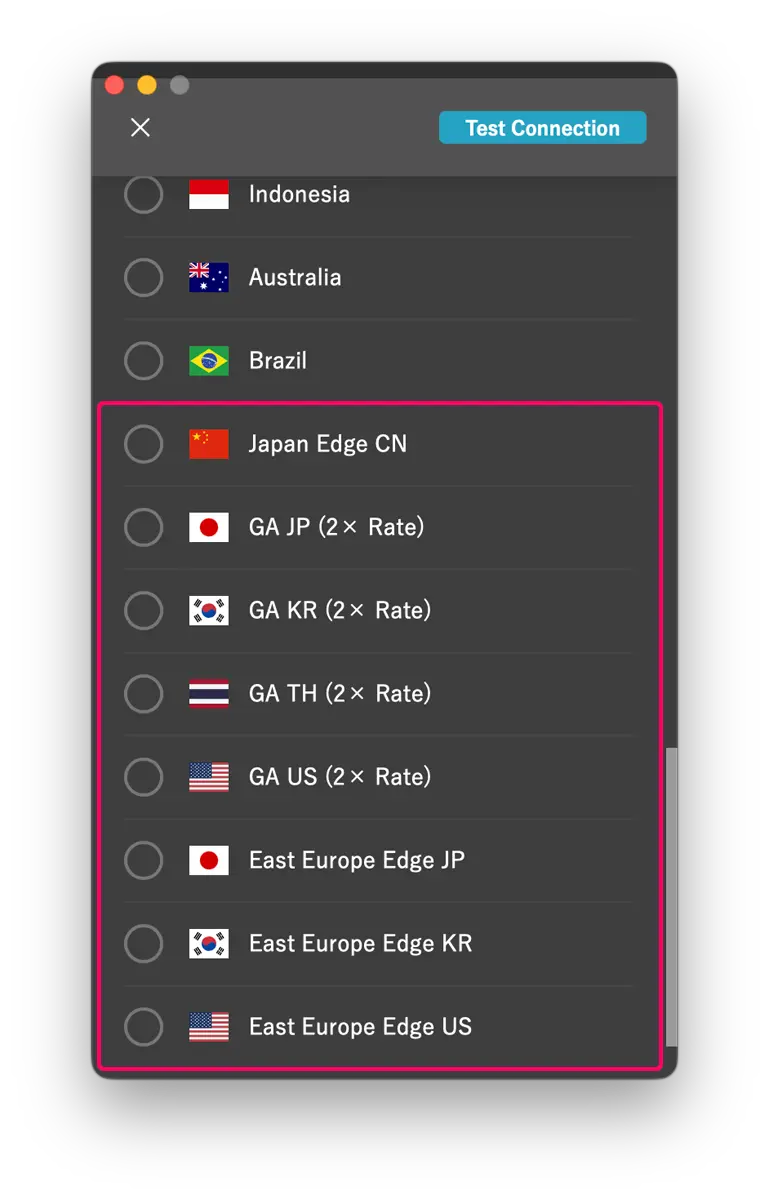
Task: Click the GA TH (2× Rate) server label
Action: 340,693
